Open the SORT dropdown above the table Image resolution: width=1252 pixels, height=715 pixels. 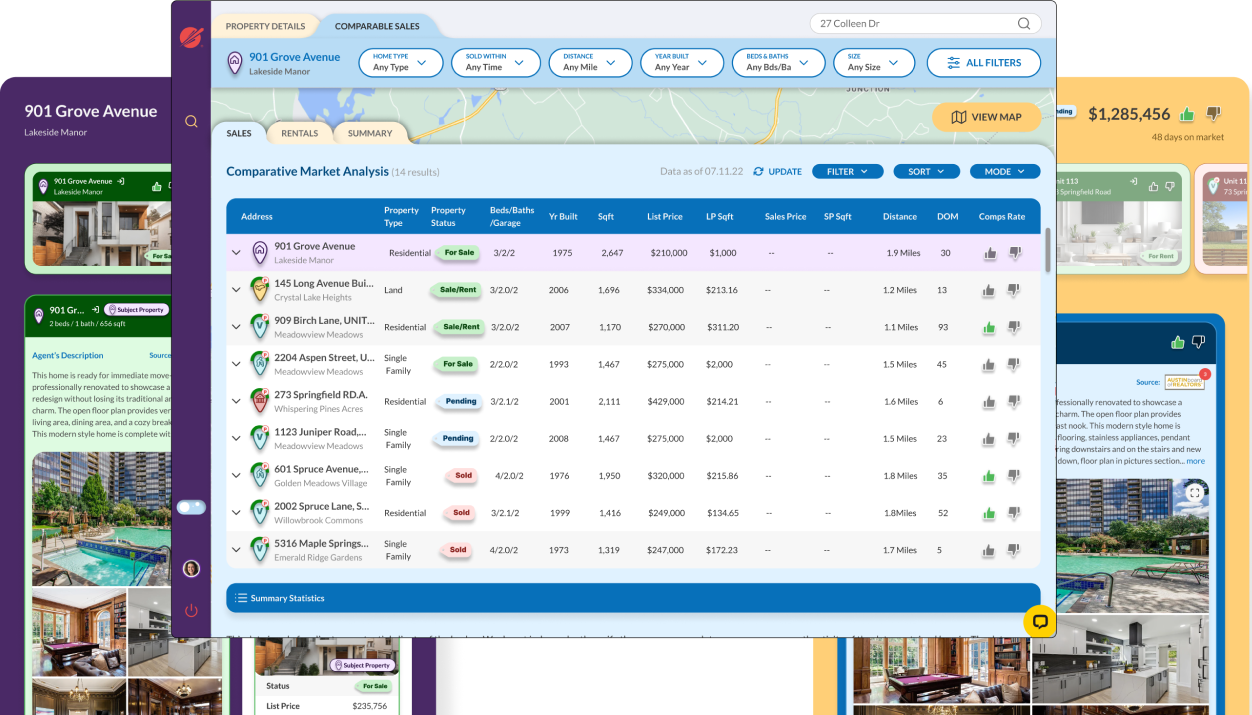[x=926, y=171]
